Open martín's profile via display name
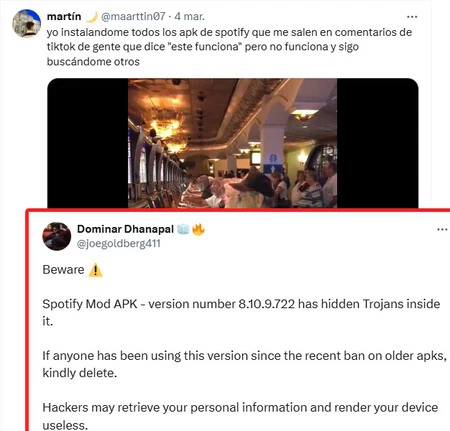The image size is (450, 431). pos(64,16)
